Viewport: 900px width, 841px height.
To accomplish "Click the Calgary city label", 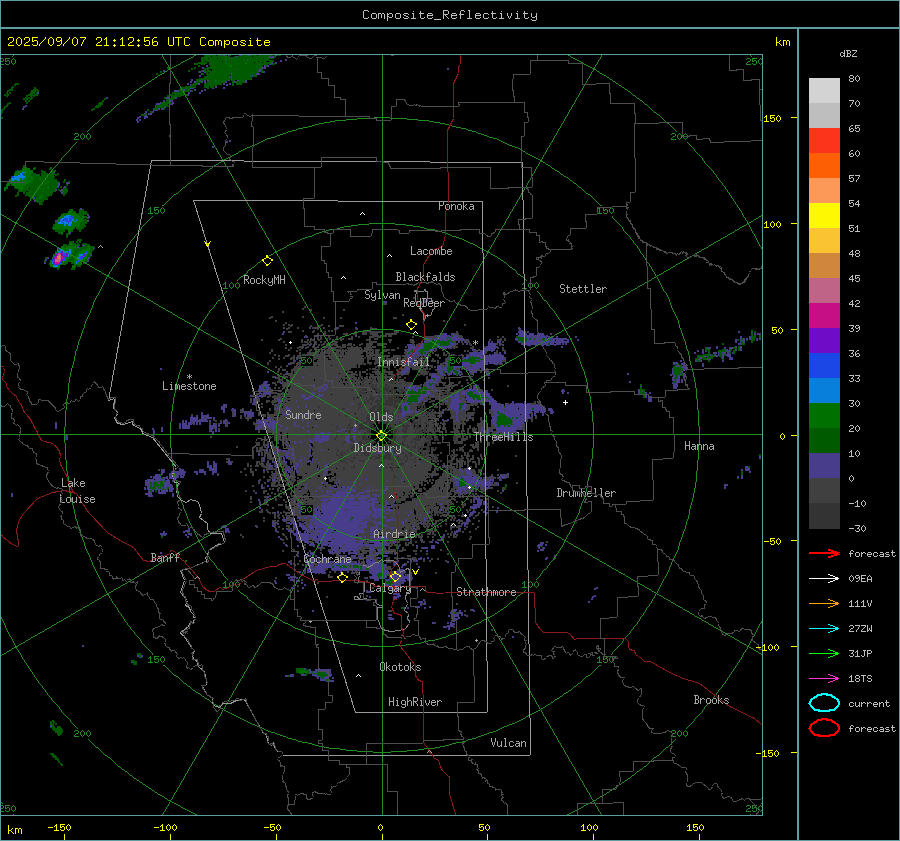I will tap(390, 588).
